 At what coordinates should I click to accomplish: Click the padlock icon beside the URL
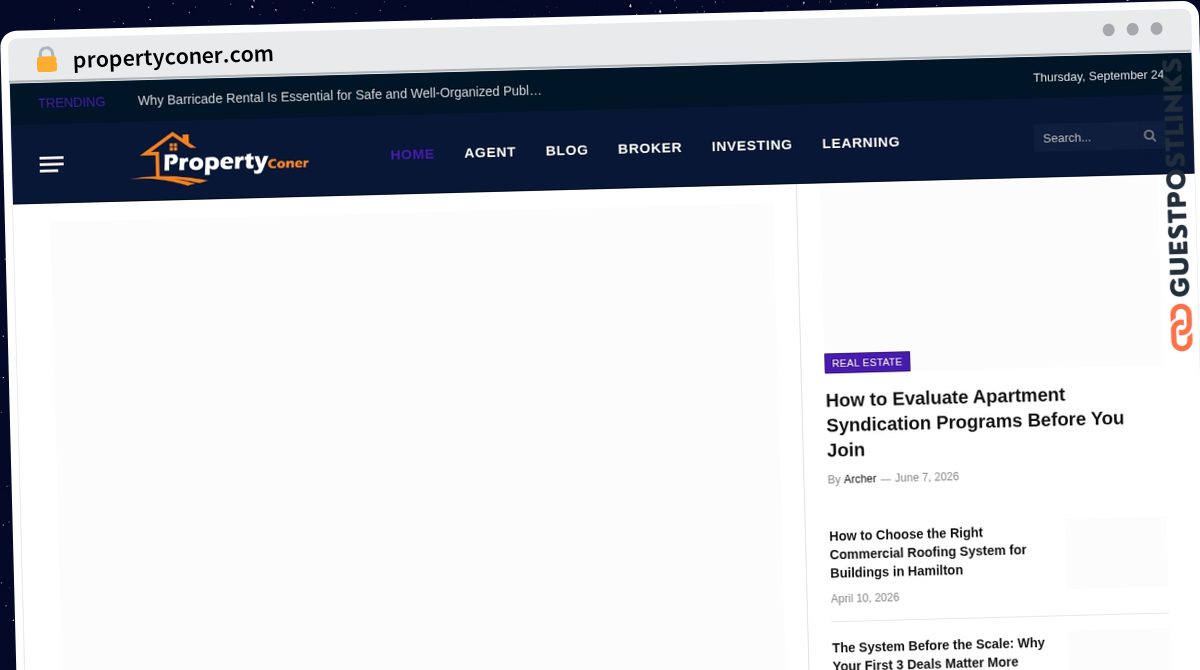[47, 59]
